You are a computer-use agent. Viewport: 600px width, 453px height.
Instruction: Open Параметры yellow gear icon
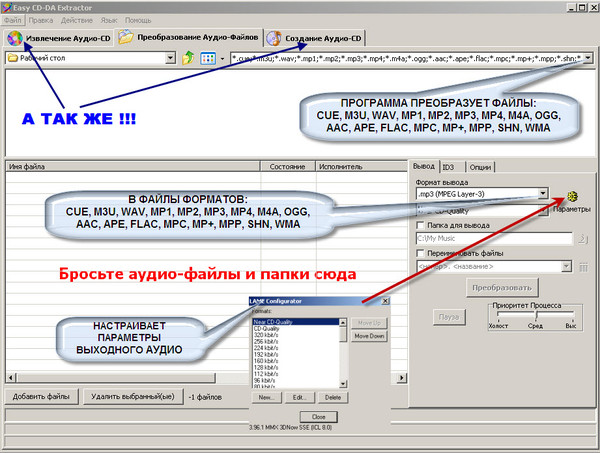click(572, 197)
